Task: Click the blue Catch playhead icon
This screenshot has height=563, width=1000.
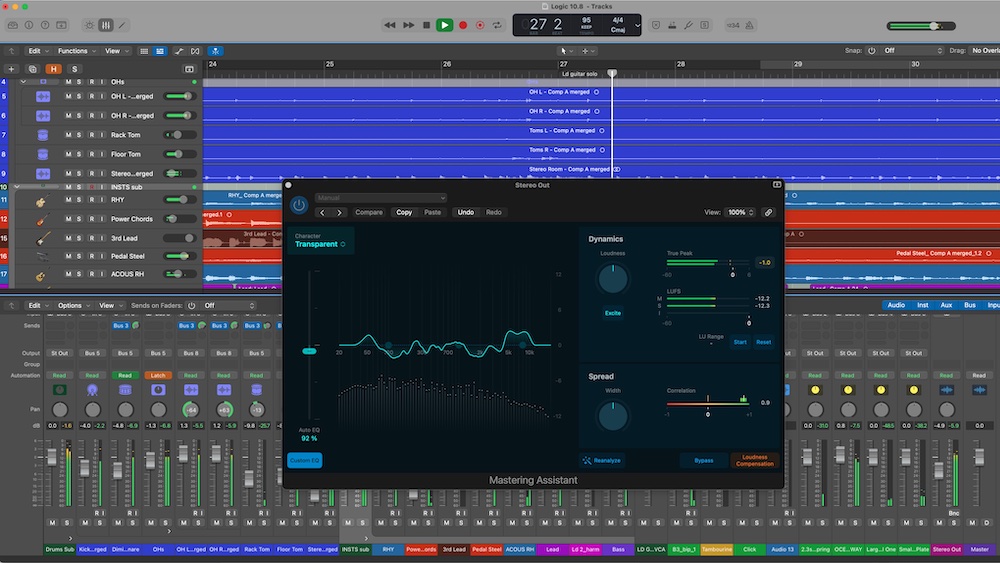Action: click(x=216, y=51)
